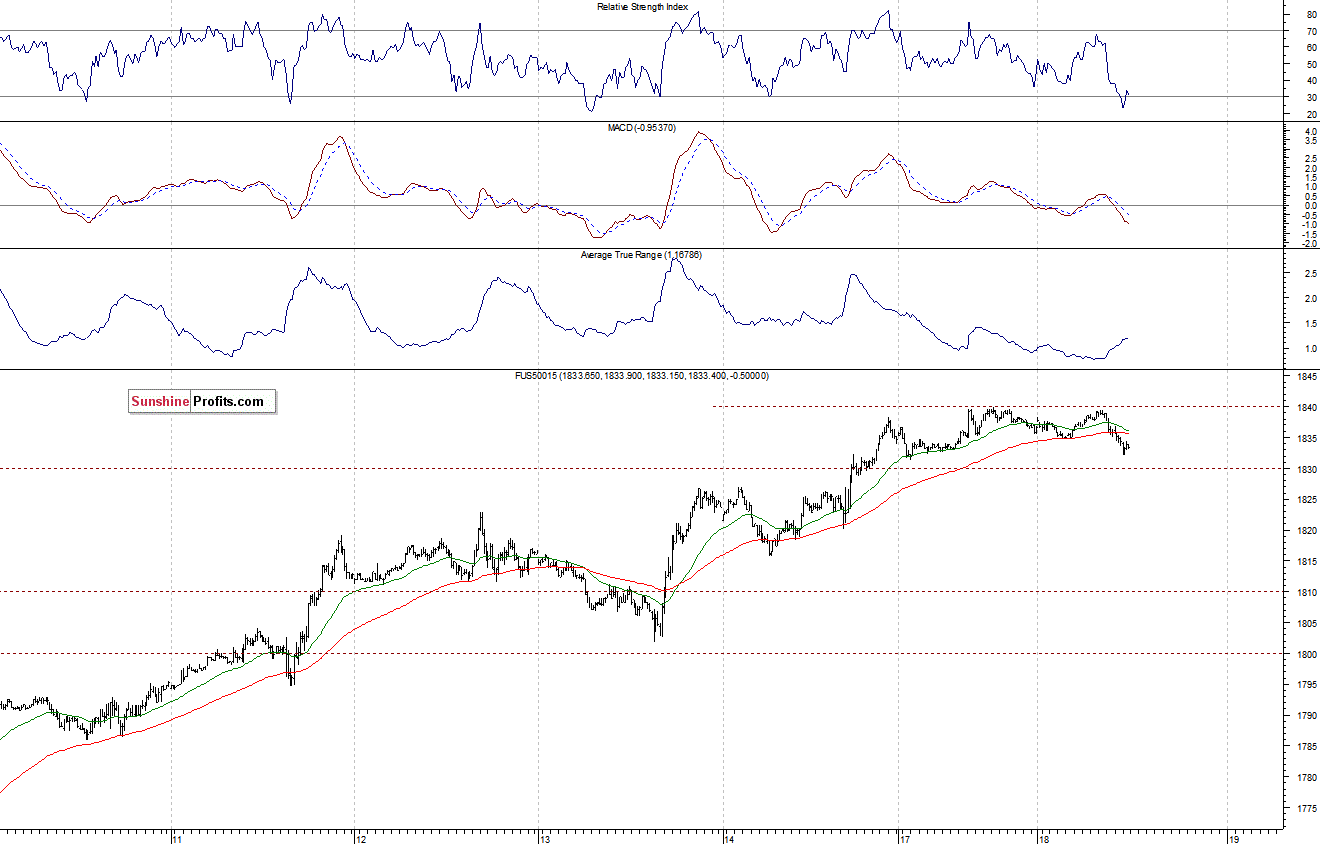Click the 1.0 label on Average True Range axis
The height and width of the screenshot is (844, 1320).
(x=1310, y=349)
